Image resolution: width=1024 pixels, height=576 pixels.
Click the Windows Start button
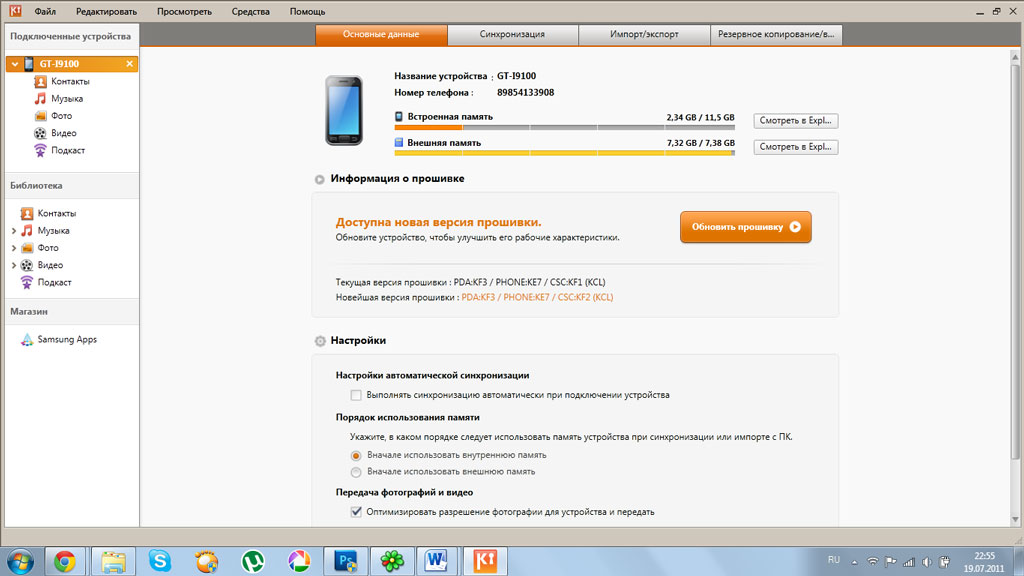(20, 562)
